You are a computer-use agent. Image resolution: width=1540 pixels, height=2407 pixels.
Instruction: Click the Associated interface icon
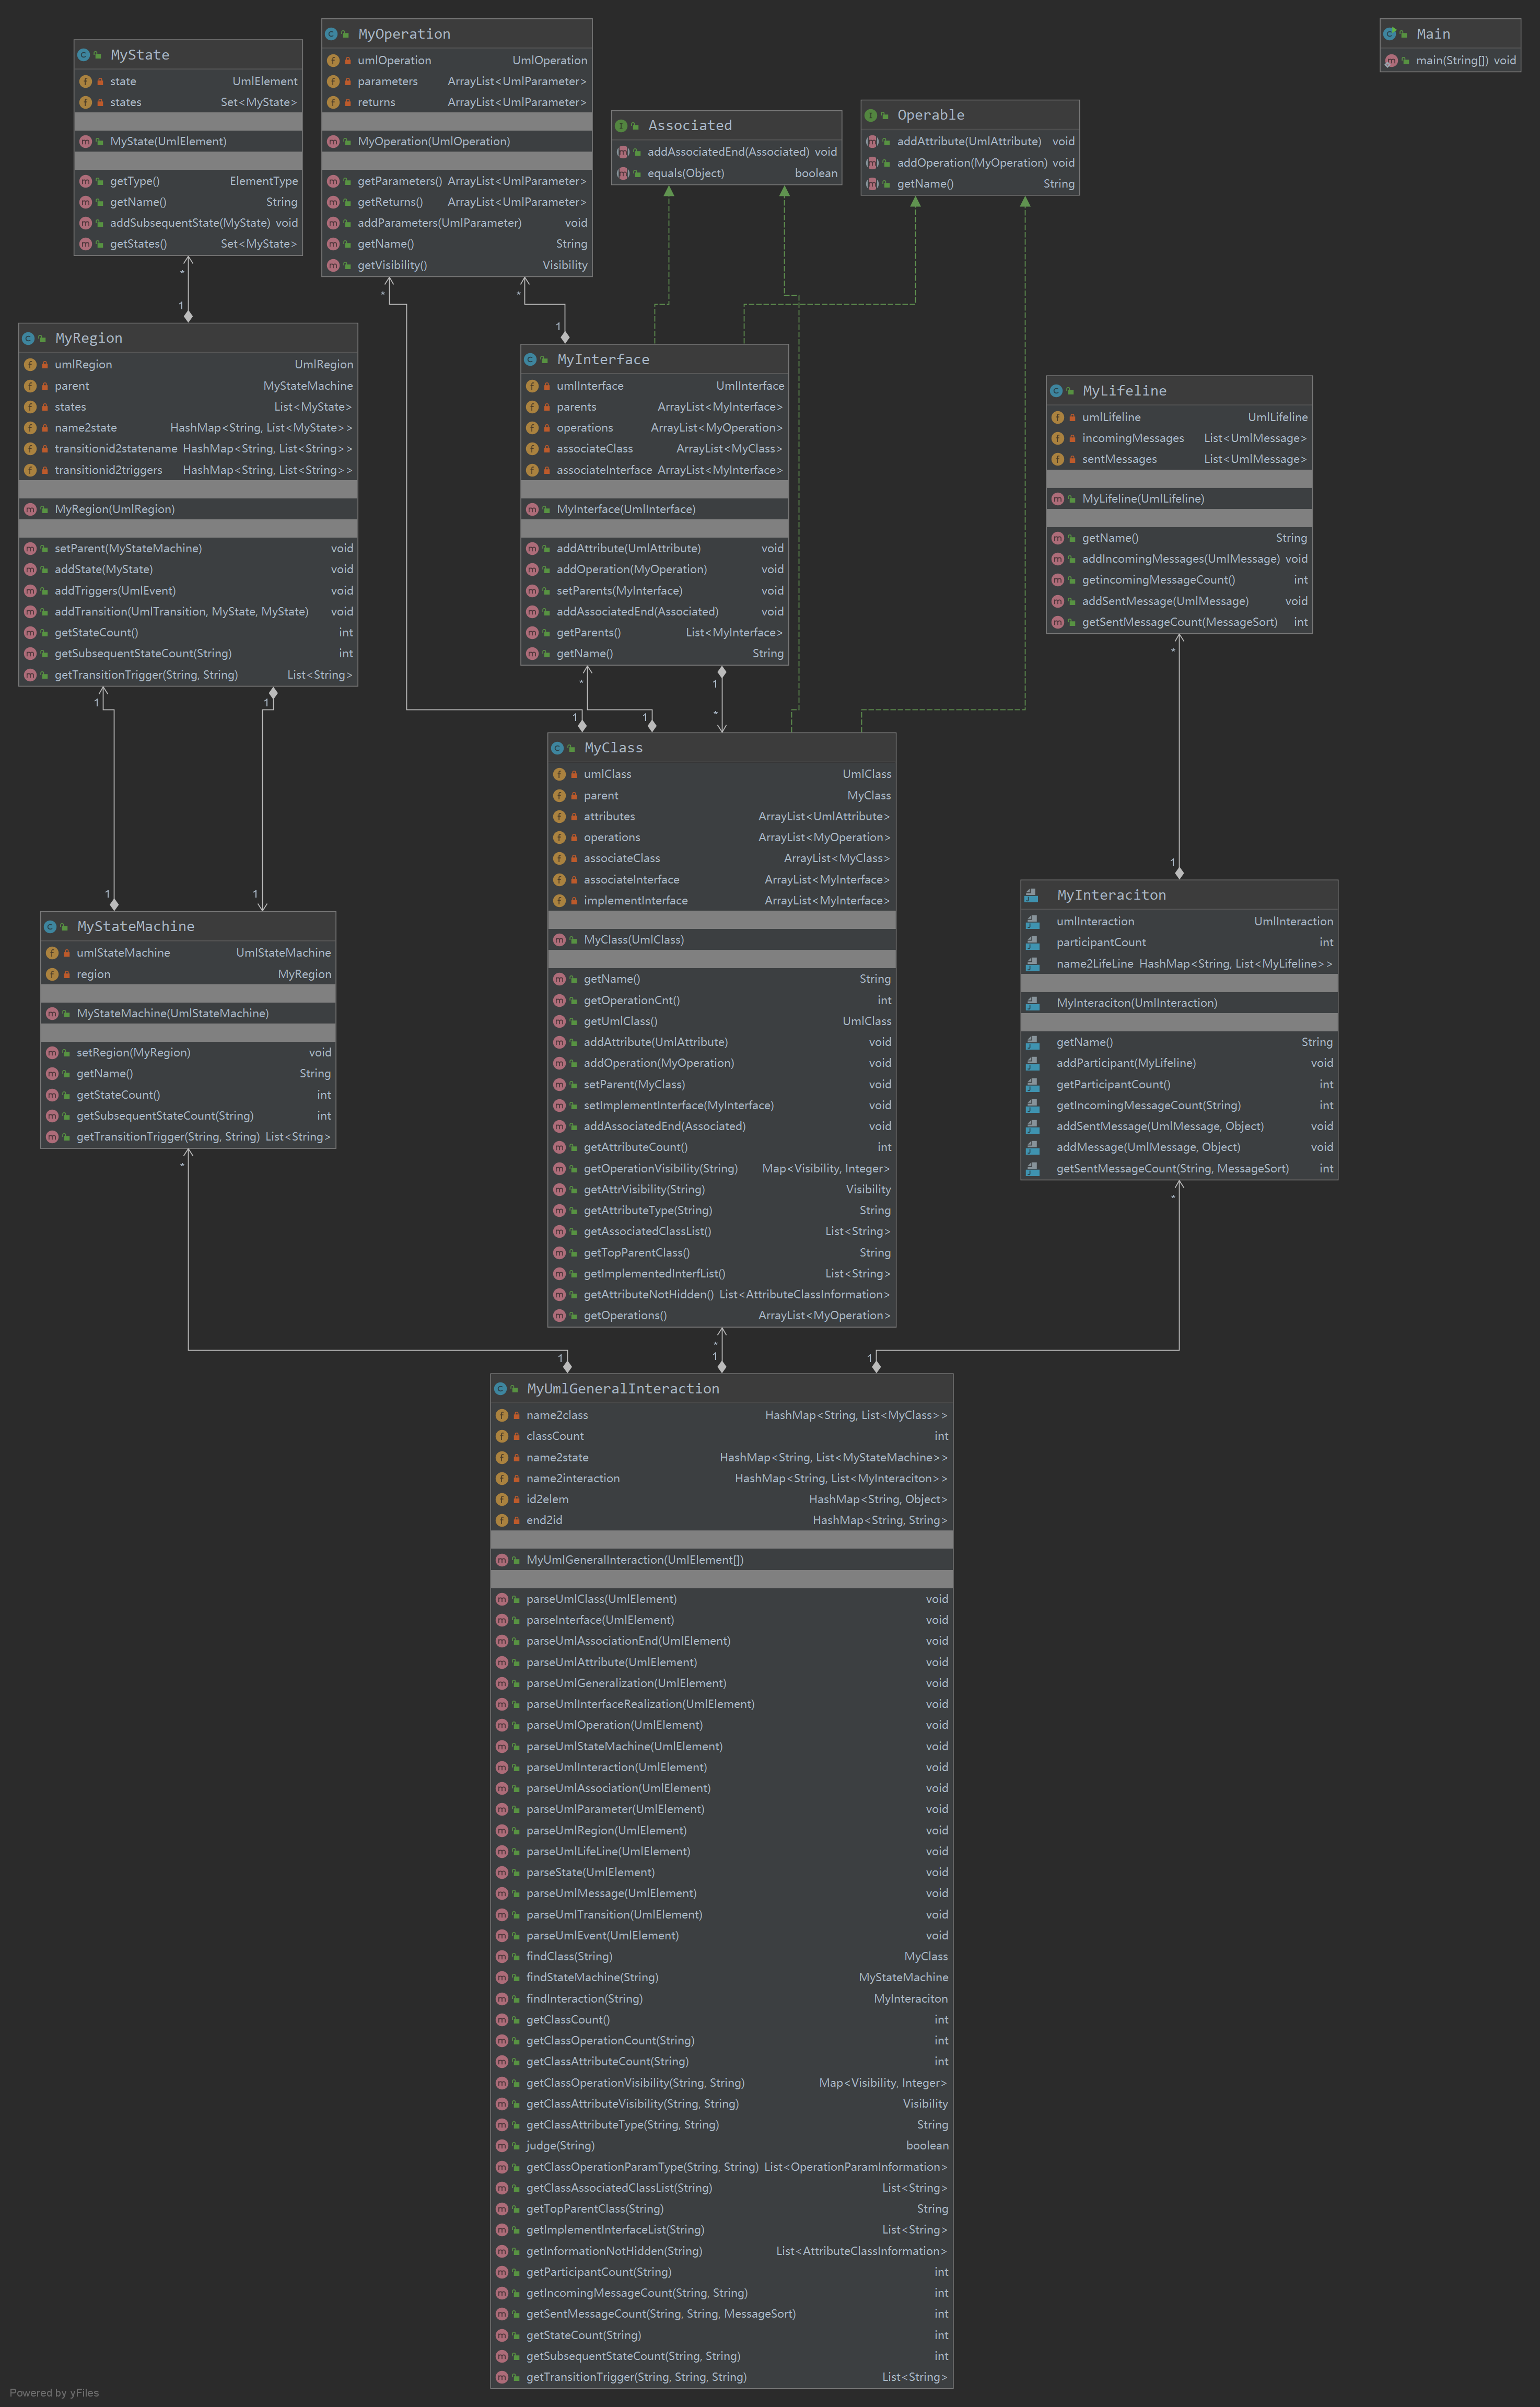click(x=621, y=126)
